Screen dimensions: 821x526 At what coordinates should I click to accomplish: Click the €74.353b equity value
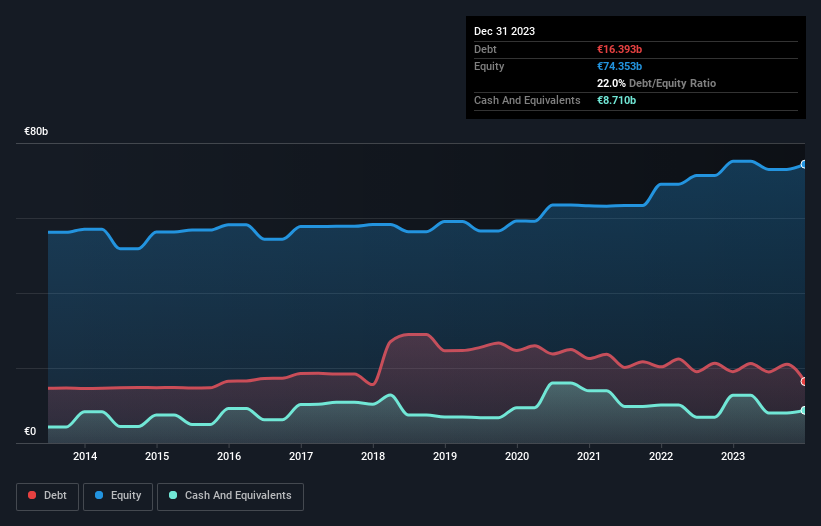619,66
